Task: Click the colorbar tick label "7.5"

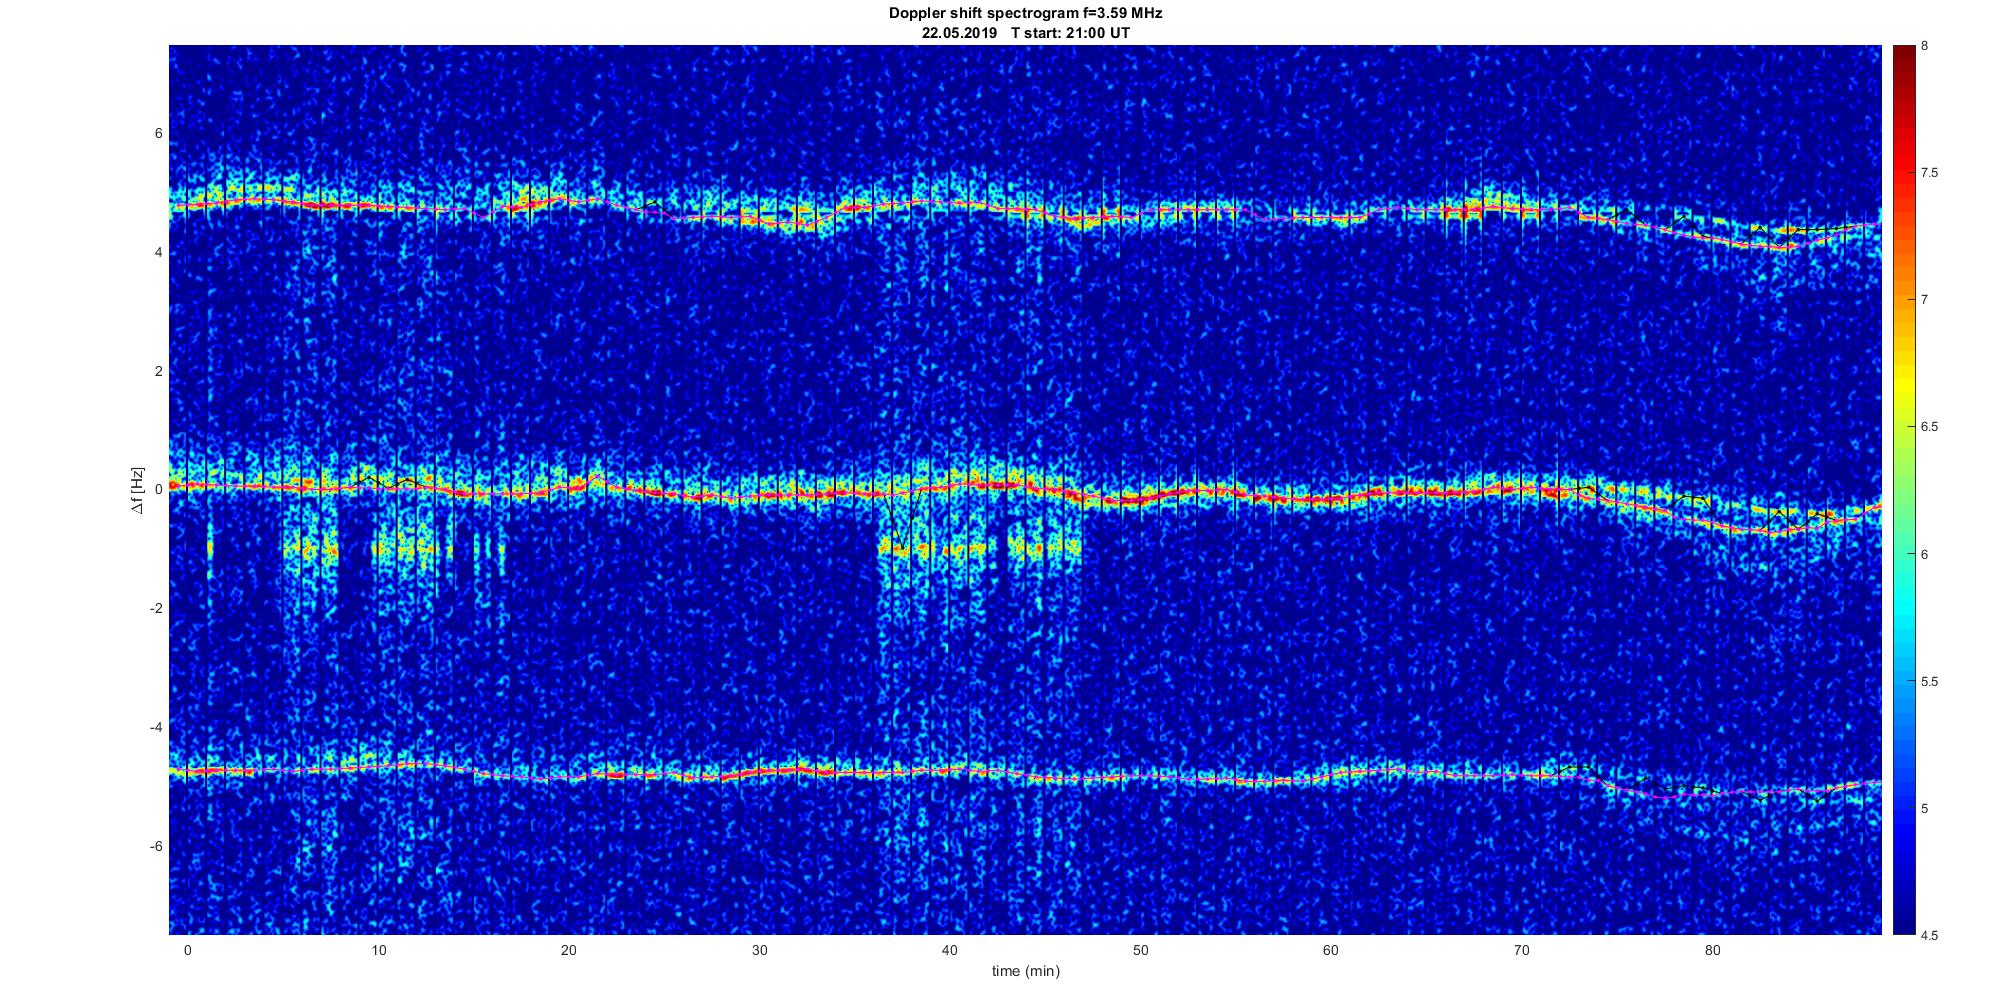Action: (x=1929, y=173)
